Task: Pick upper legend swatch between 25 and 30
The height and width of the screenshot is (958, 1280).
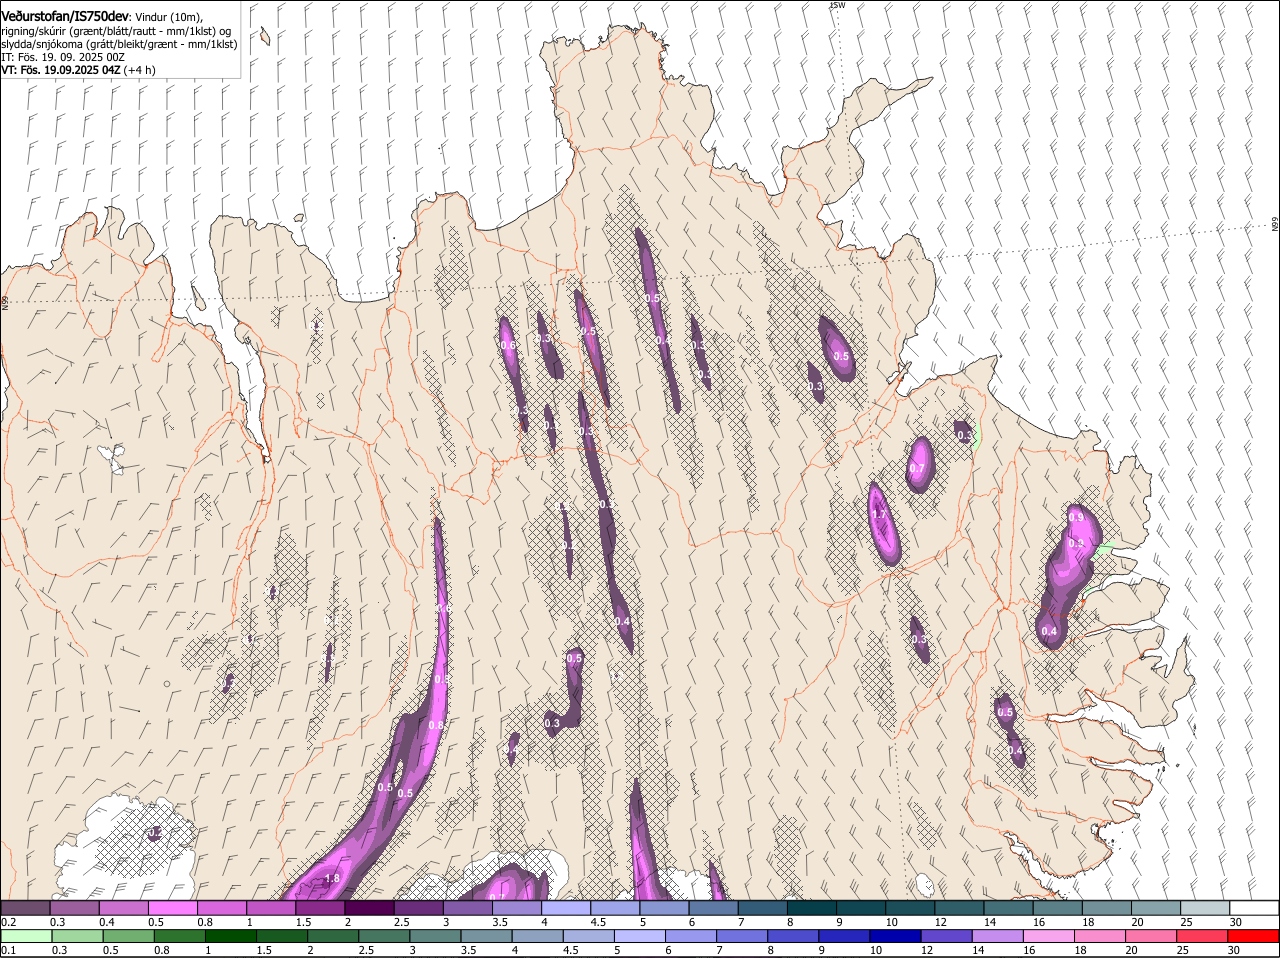Action: coord(1205,907)
